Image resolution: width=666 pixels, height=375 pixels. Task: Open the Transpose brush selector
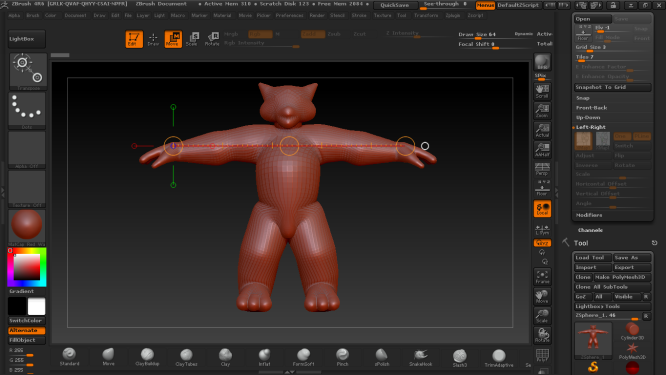27,71
